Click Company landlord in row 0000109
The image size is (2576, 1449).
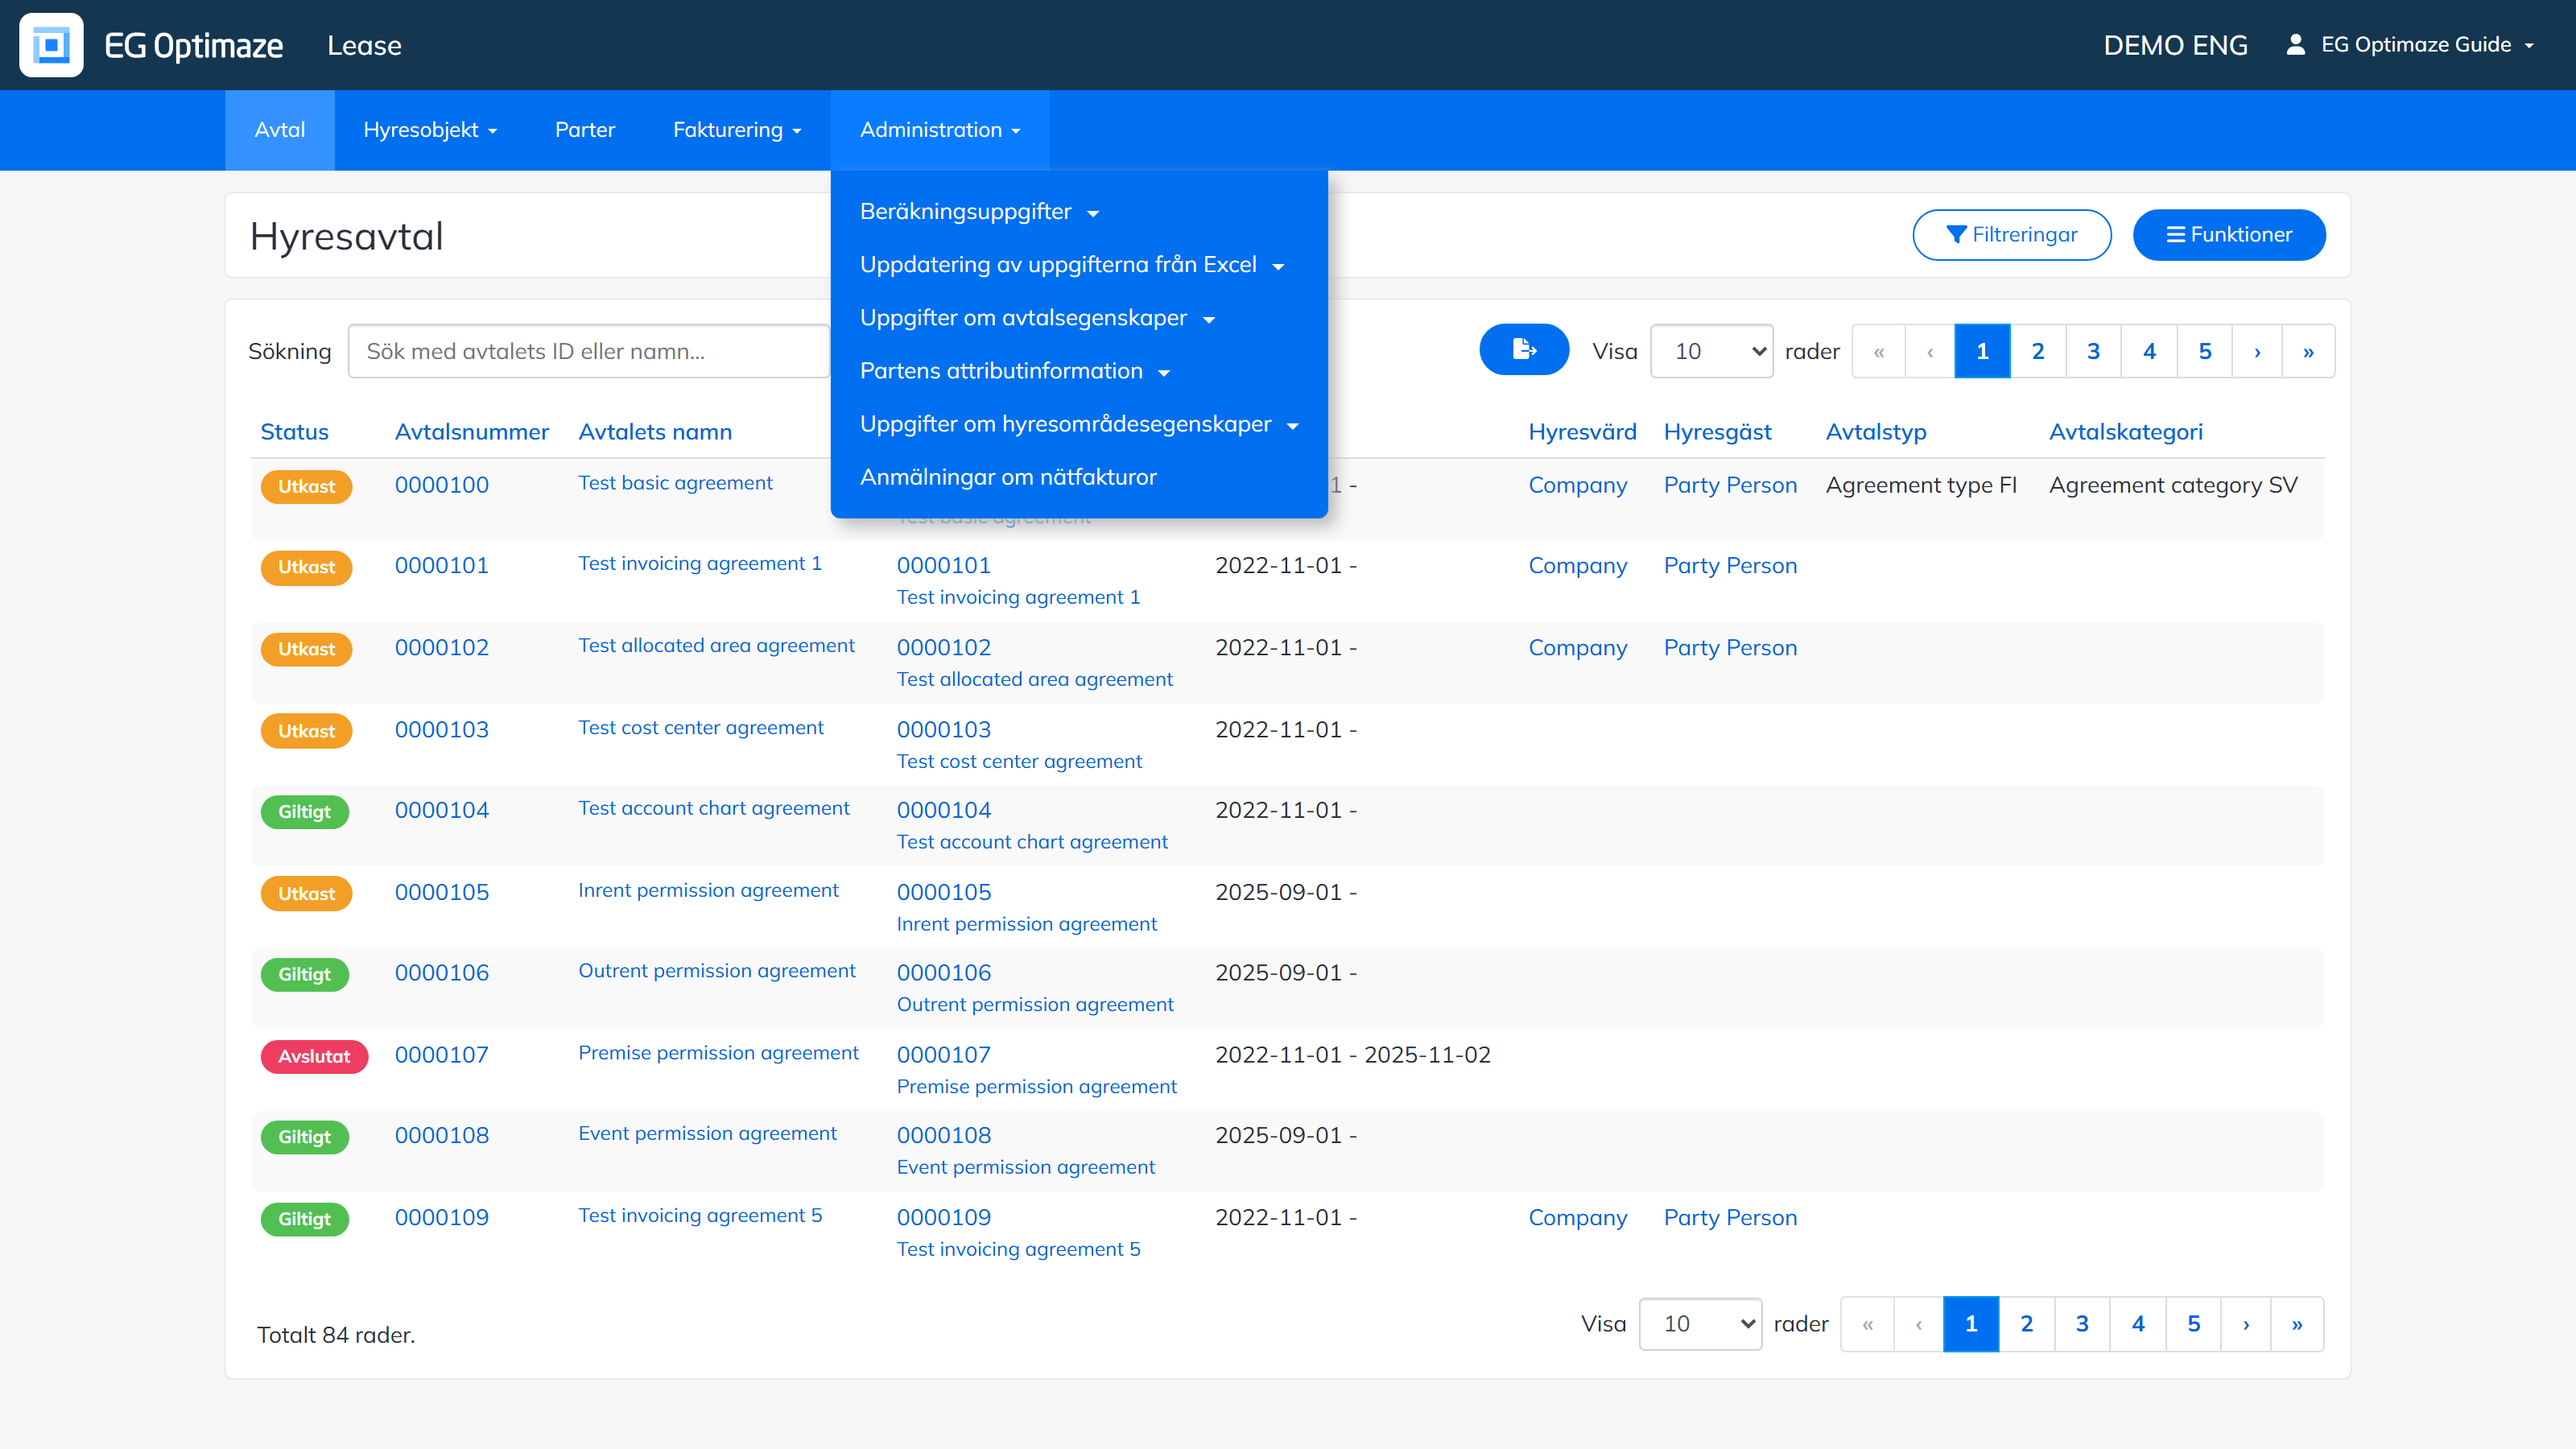pos(1578,1218)
